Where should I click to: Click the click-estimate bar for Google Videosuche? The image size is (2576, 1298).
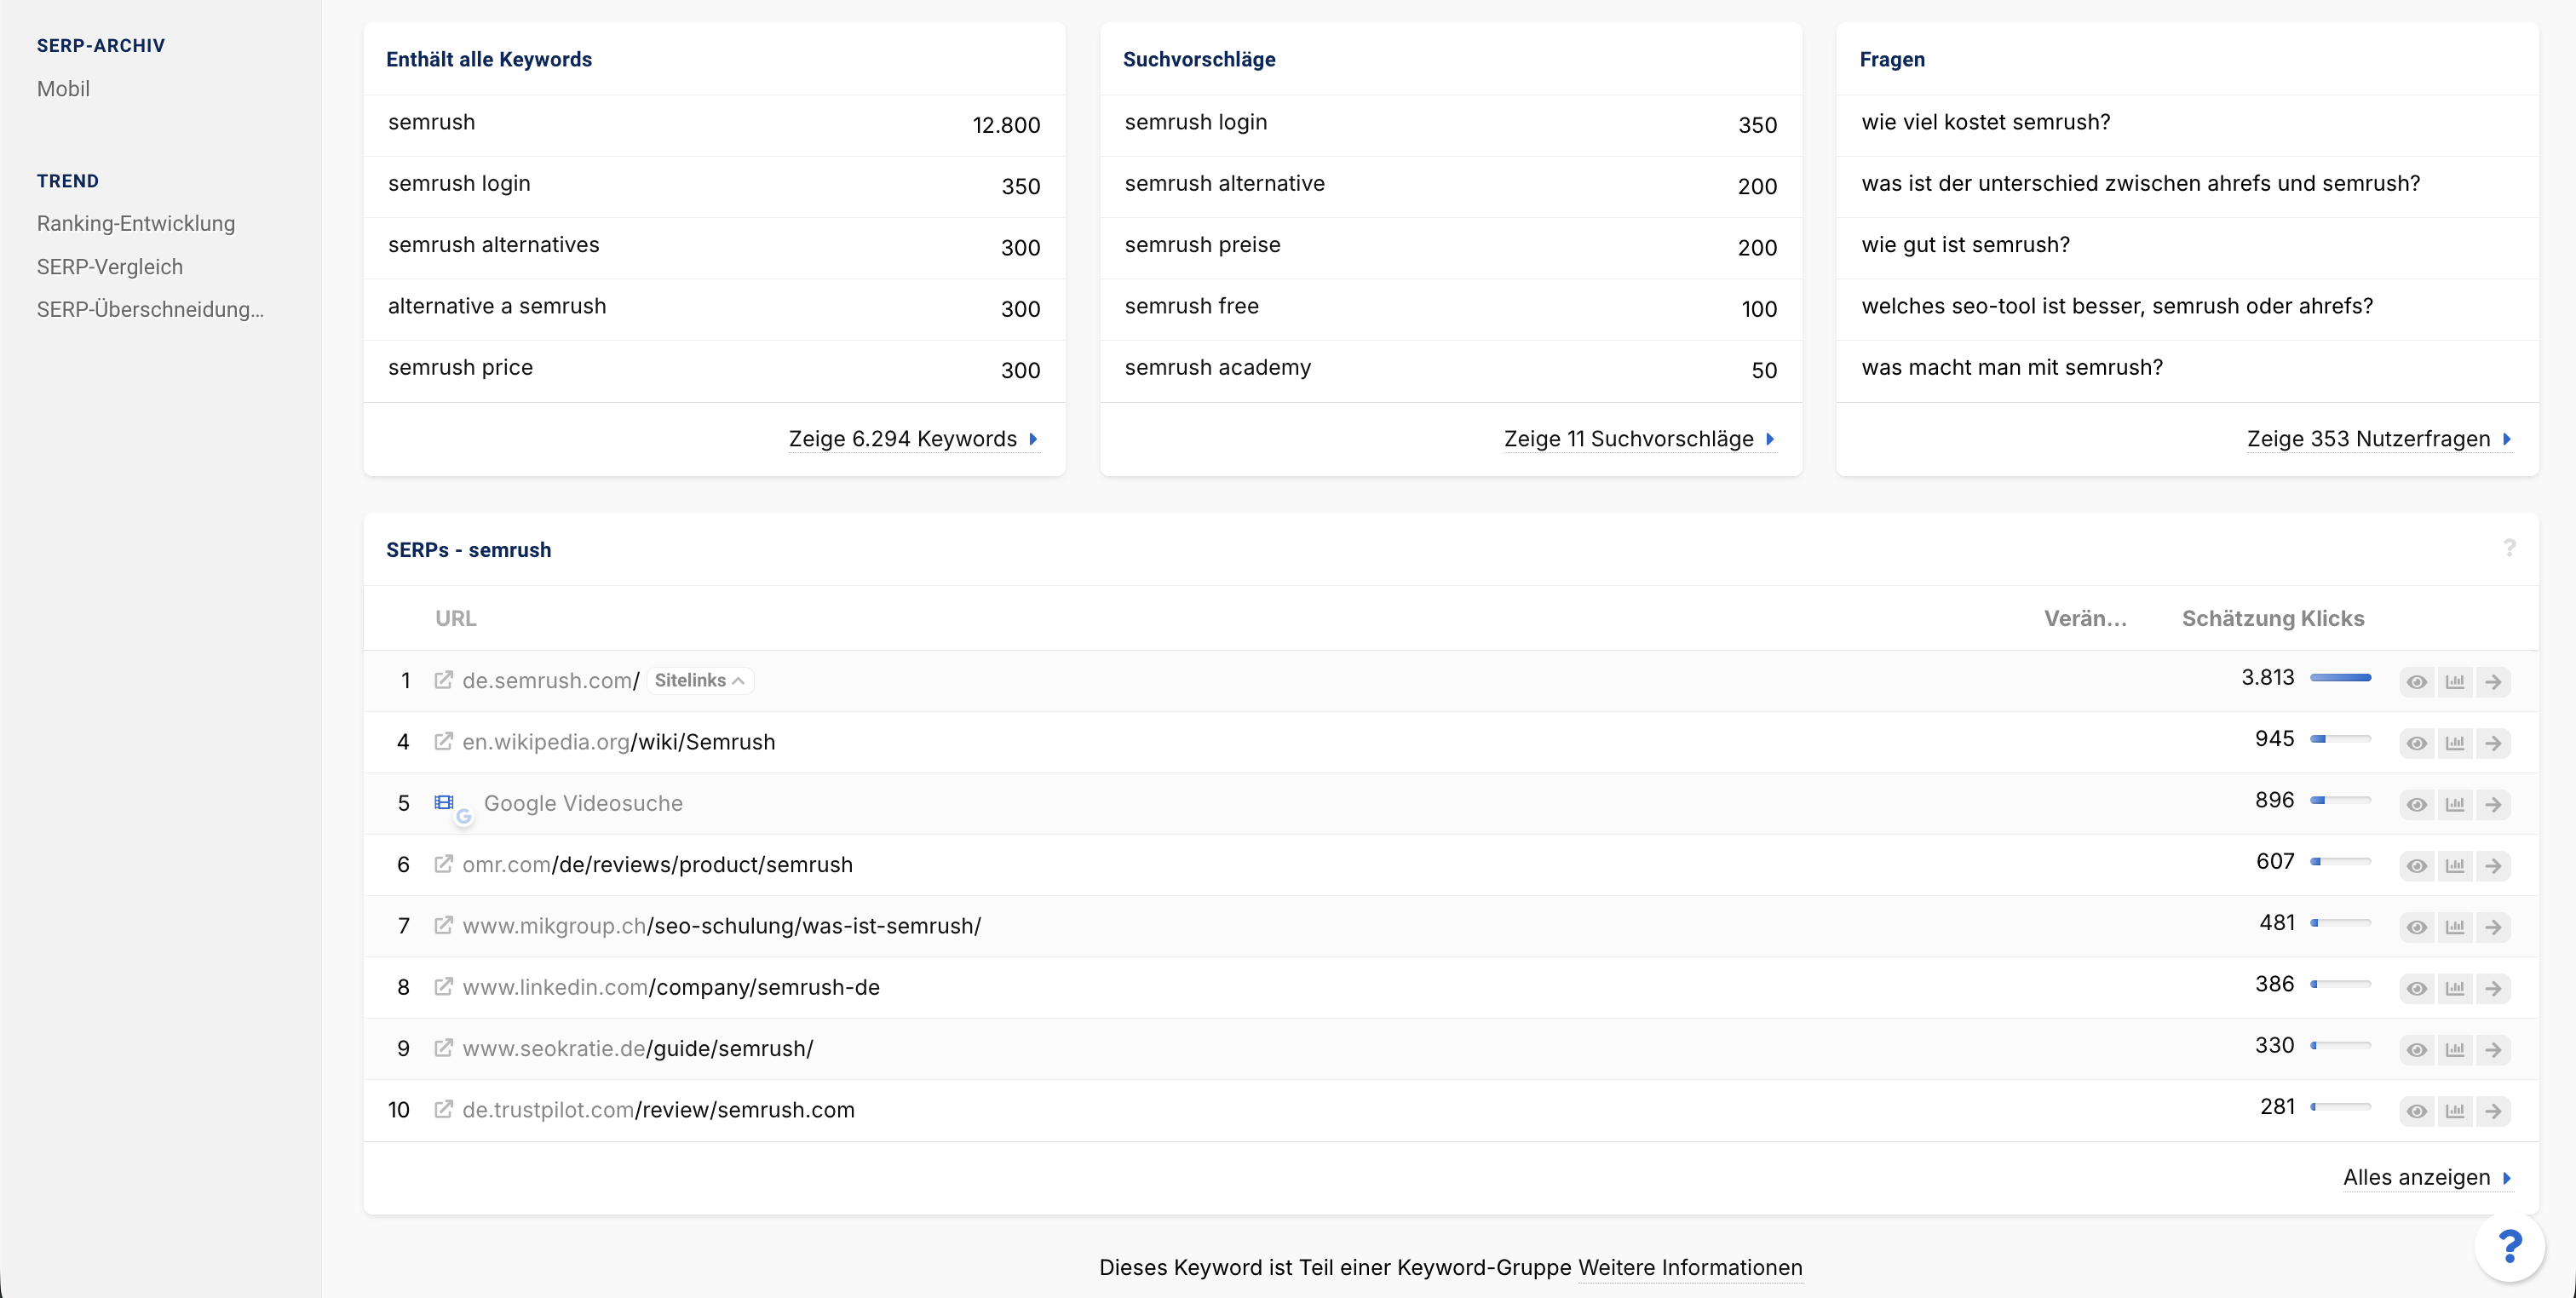pyautogui.click(x=2340, y=800)
